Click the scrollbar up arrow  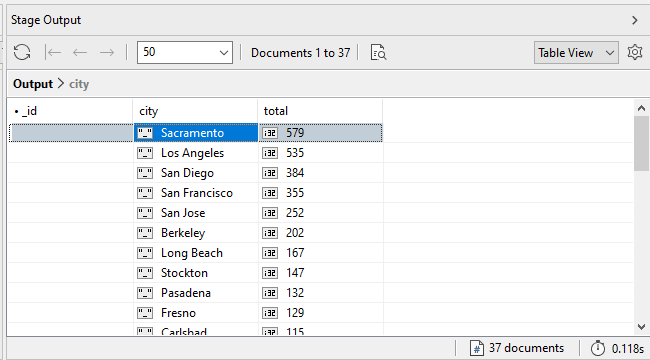[x=641, y=108]
